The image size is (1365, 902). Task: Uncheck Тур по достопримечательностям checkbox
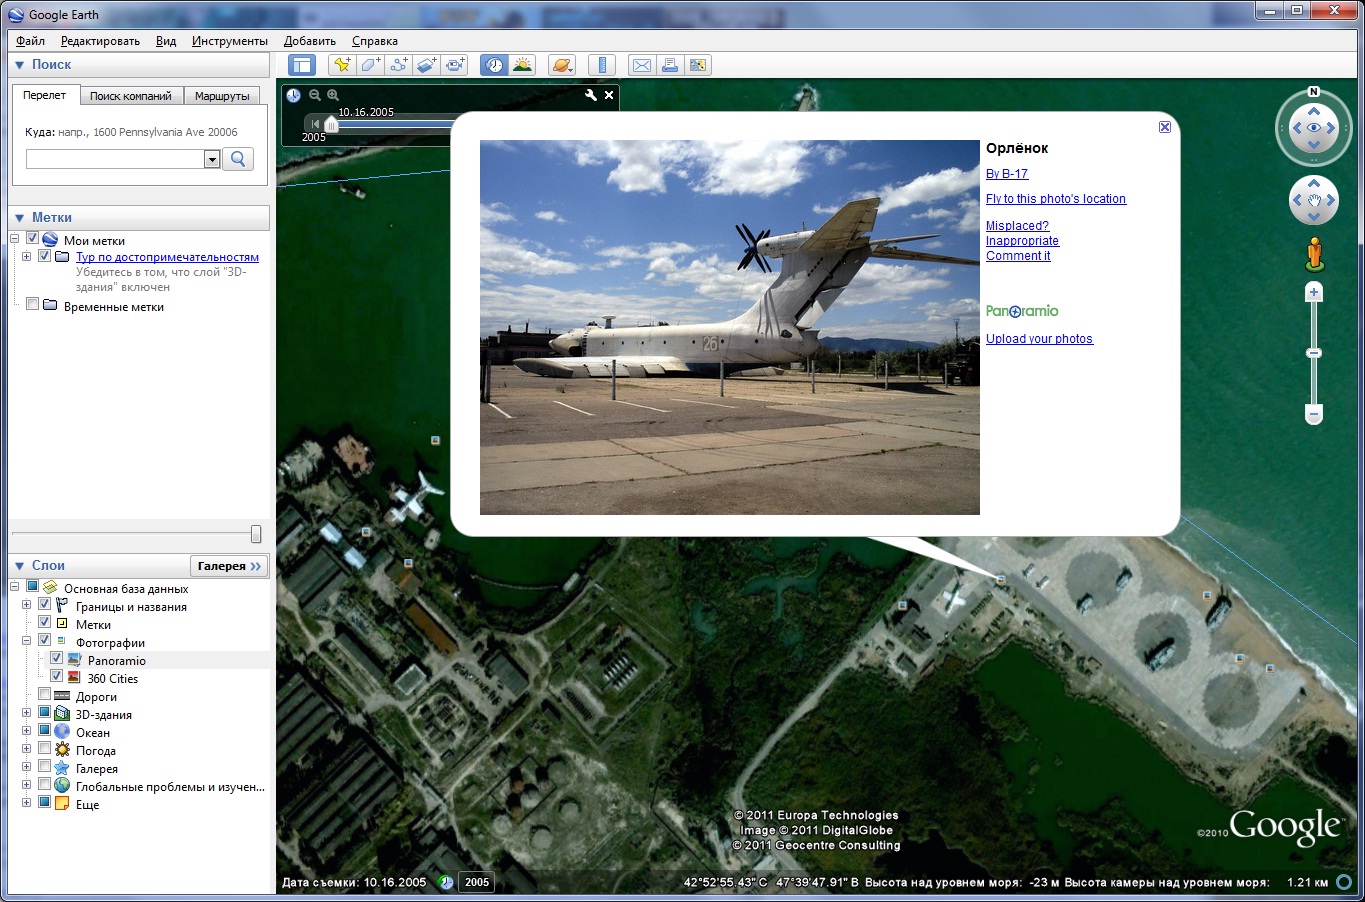click(x=44, y=256)
